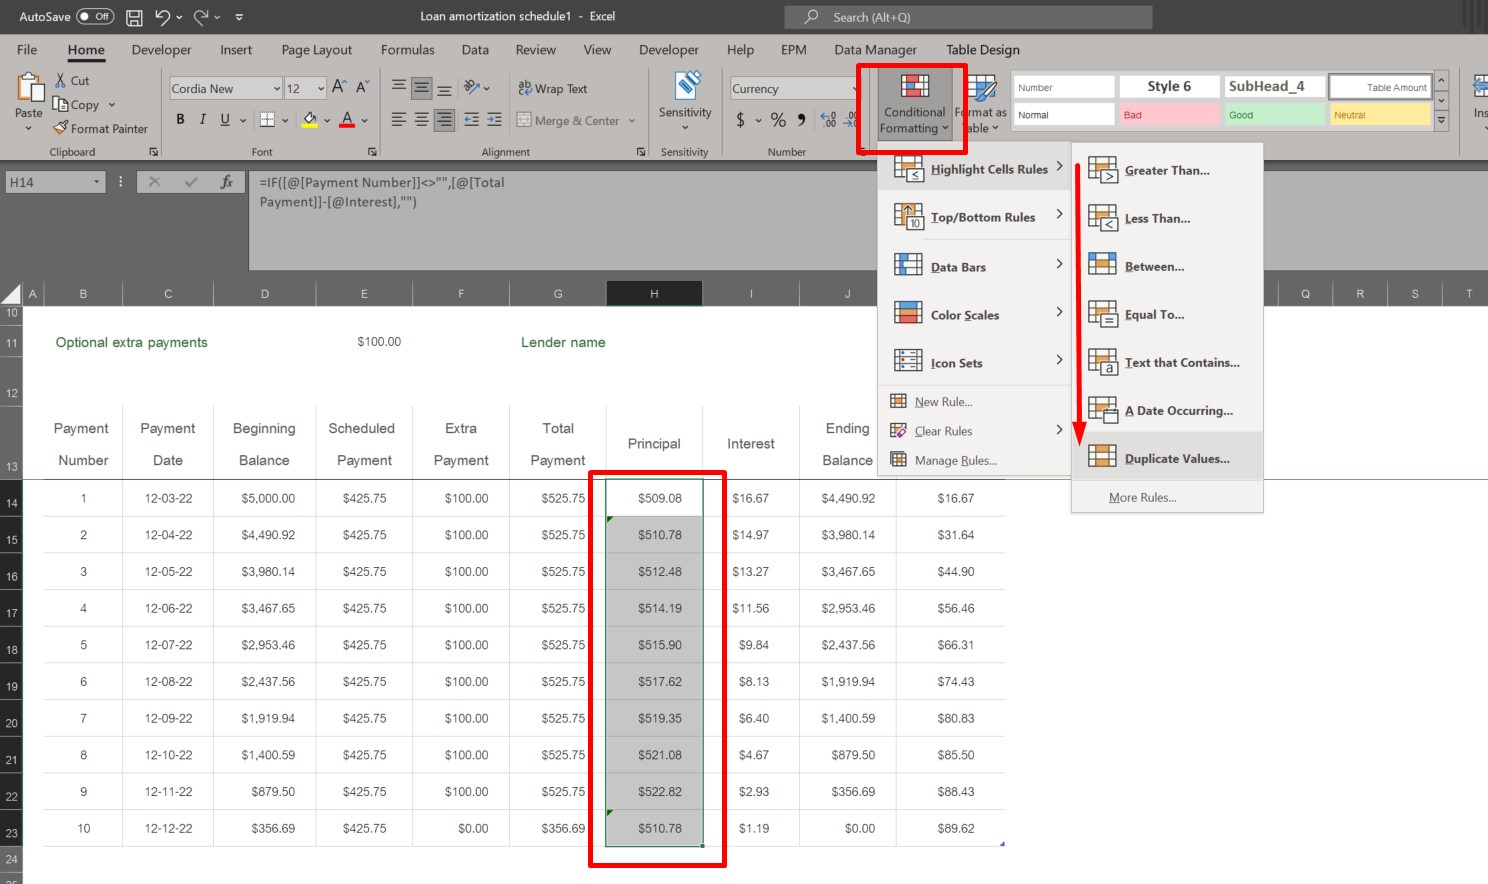Click the Format Painter brush icon
The width and height of the screenshot is (1488, 884).
61,128
